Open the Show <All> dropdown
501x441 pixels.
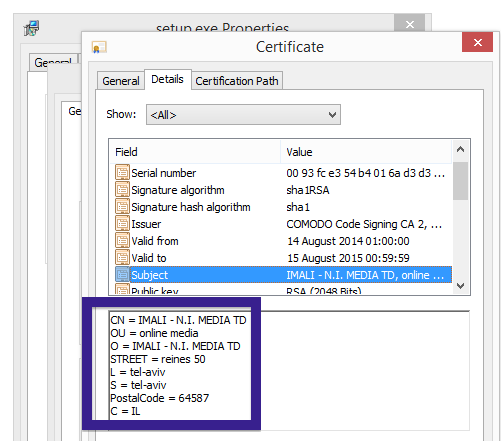[x=243, y=115]
